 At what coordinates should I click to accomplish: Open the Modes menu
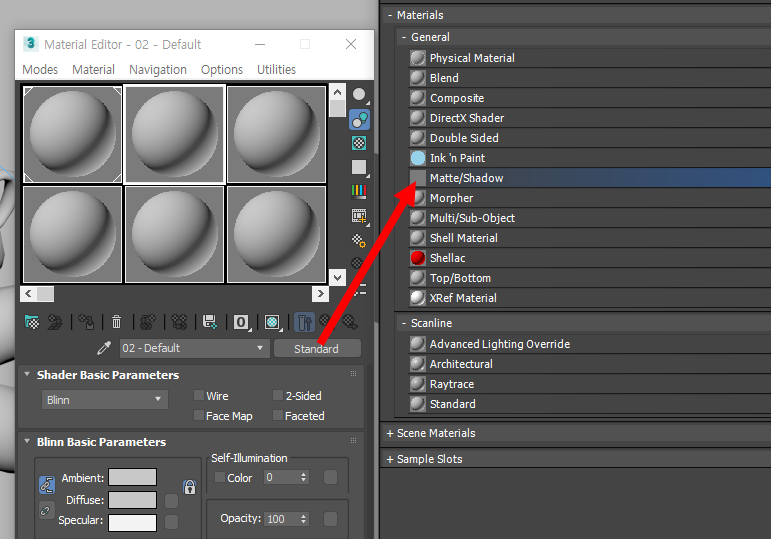[x=40, y=70]
